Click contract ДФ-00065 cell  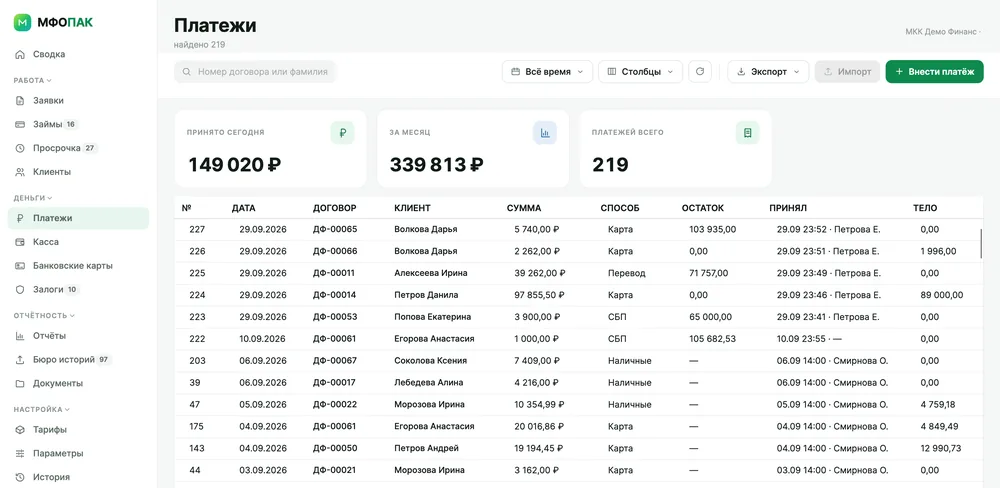[335, 229]
